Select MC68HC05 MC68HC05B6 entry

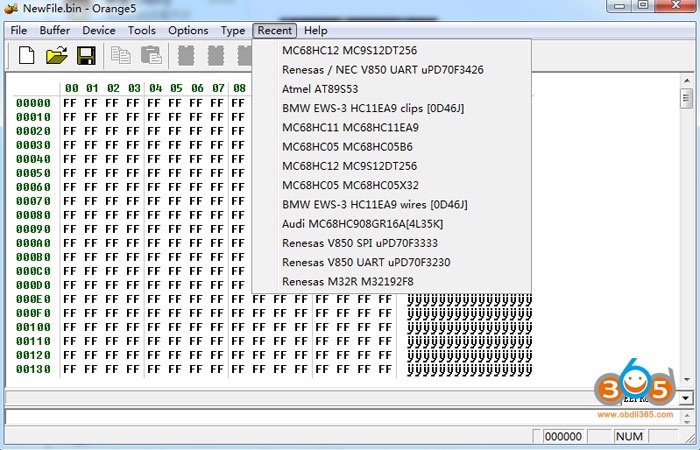click(x=392, y=146)
